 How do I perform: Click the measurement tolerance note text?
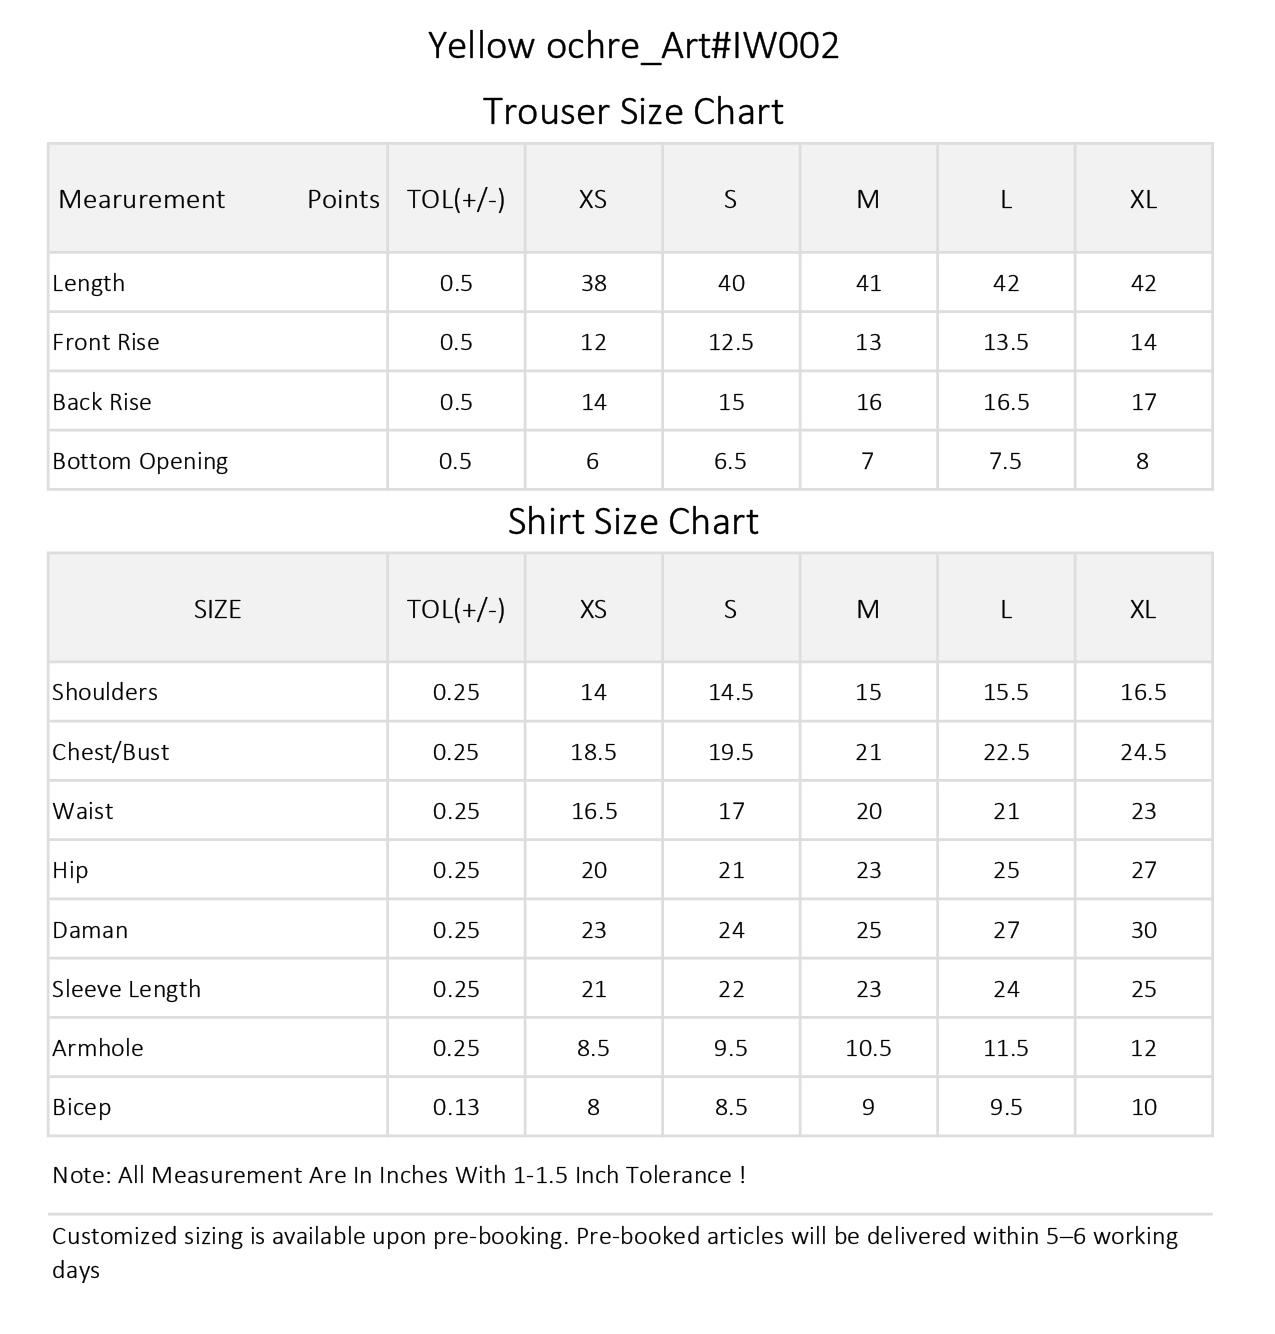coord(399,1175)
